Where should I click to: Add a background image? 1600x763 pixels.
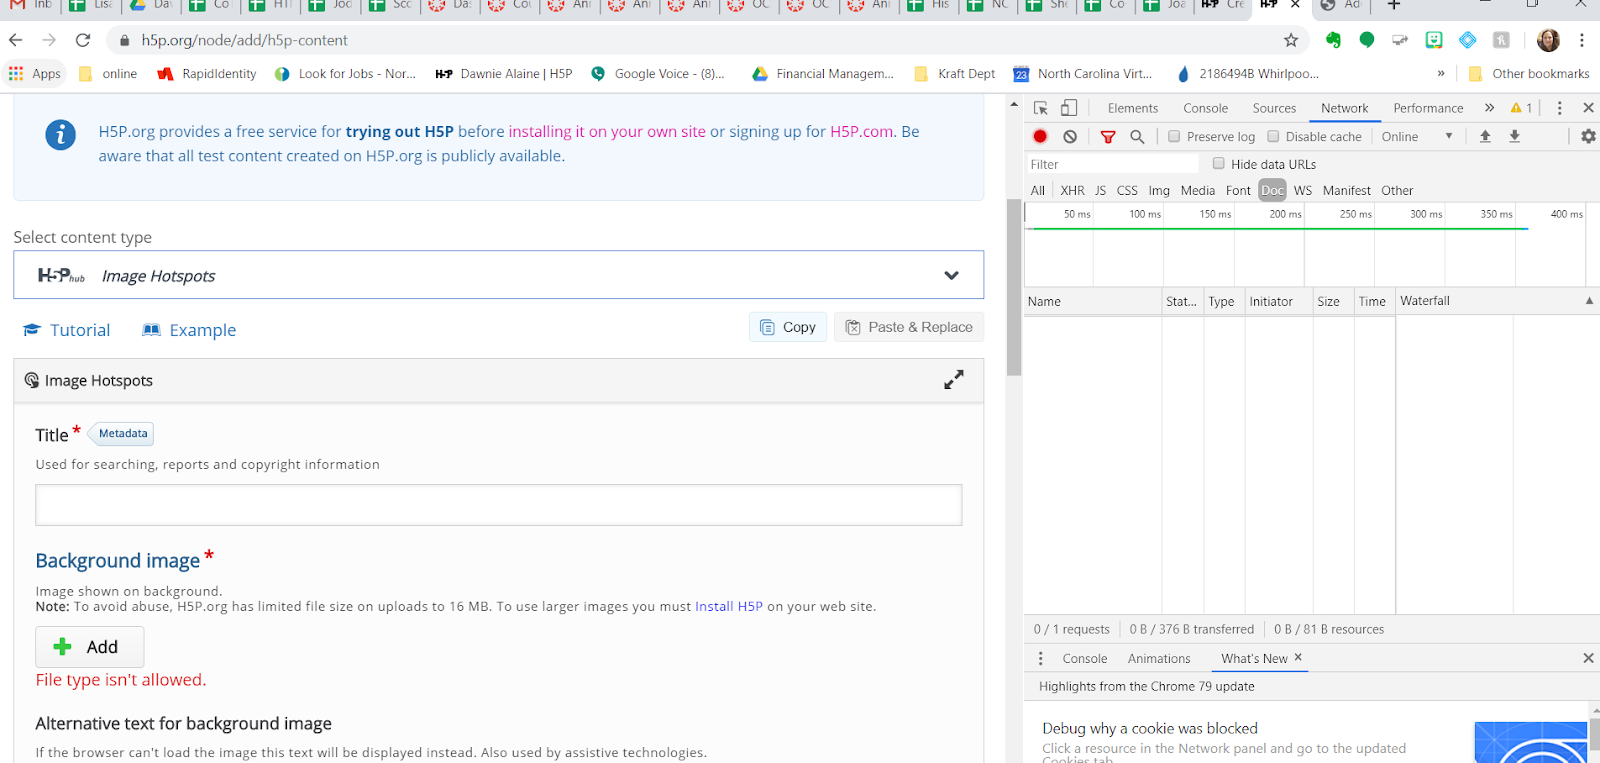coord(90,647)
